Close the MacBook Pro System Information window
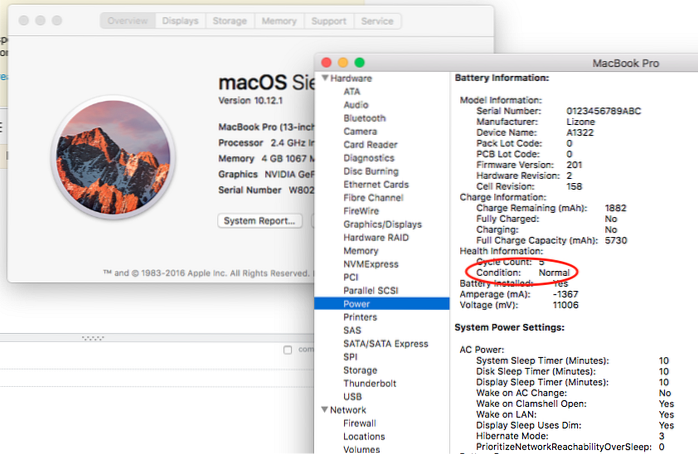Image resolution: width=698 pixels, height=454 pixels. [x=324, y=62]
